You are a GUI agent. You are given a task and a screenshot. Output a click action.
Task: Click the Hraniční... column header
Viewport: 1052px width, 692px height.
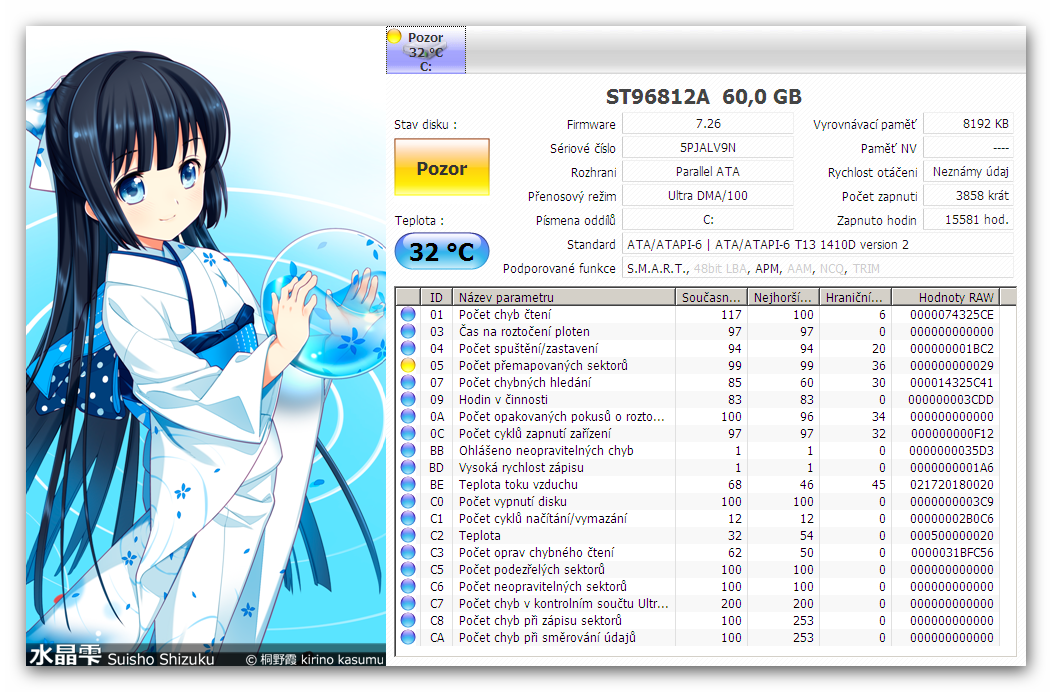(855, 297)
